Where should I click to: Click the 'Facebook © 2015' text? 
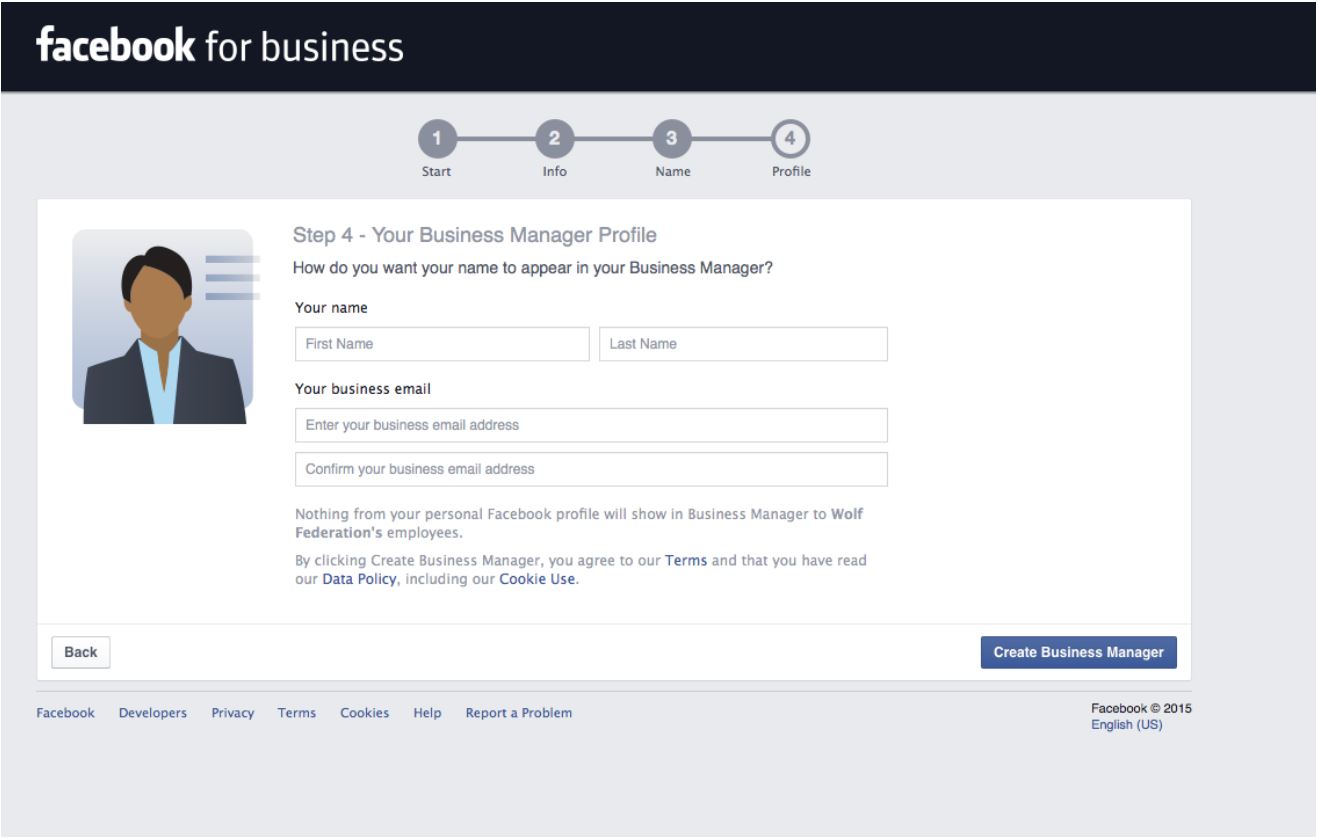[1141, 708]
